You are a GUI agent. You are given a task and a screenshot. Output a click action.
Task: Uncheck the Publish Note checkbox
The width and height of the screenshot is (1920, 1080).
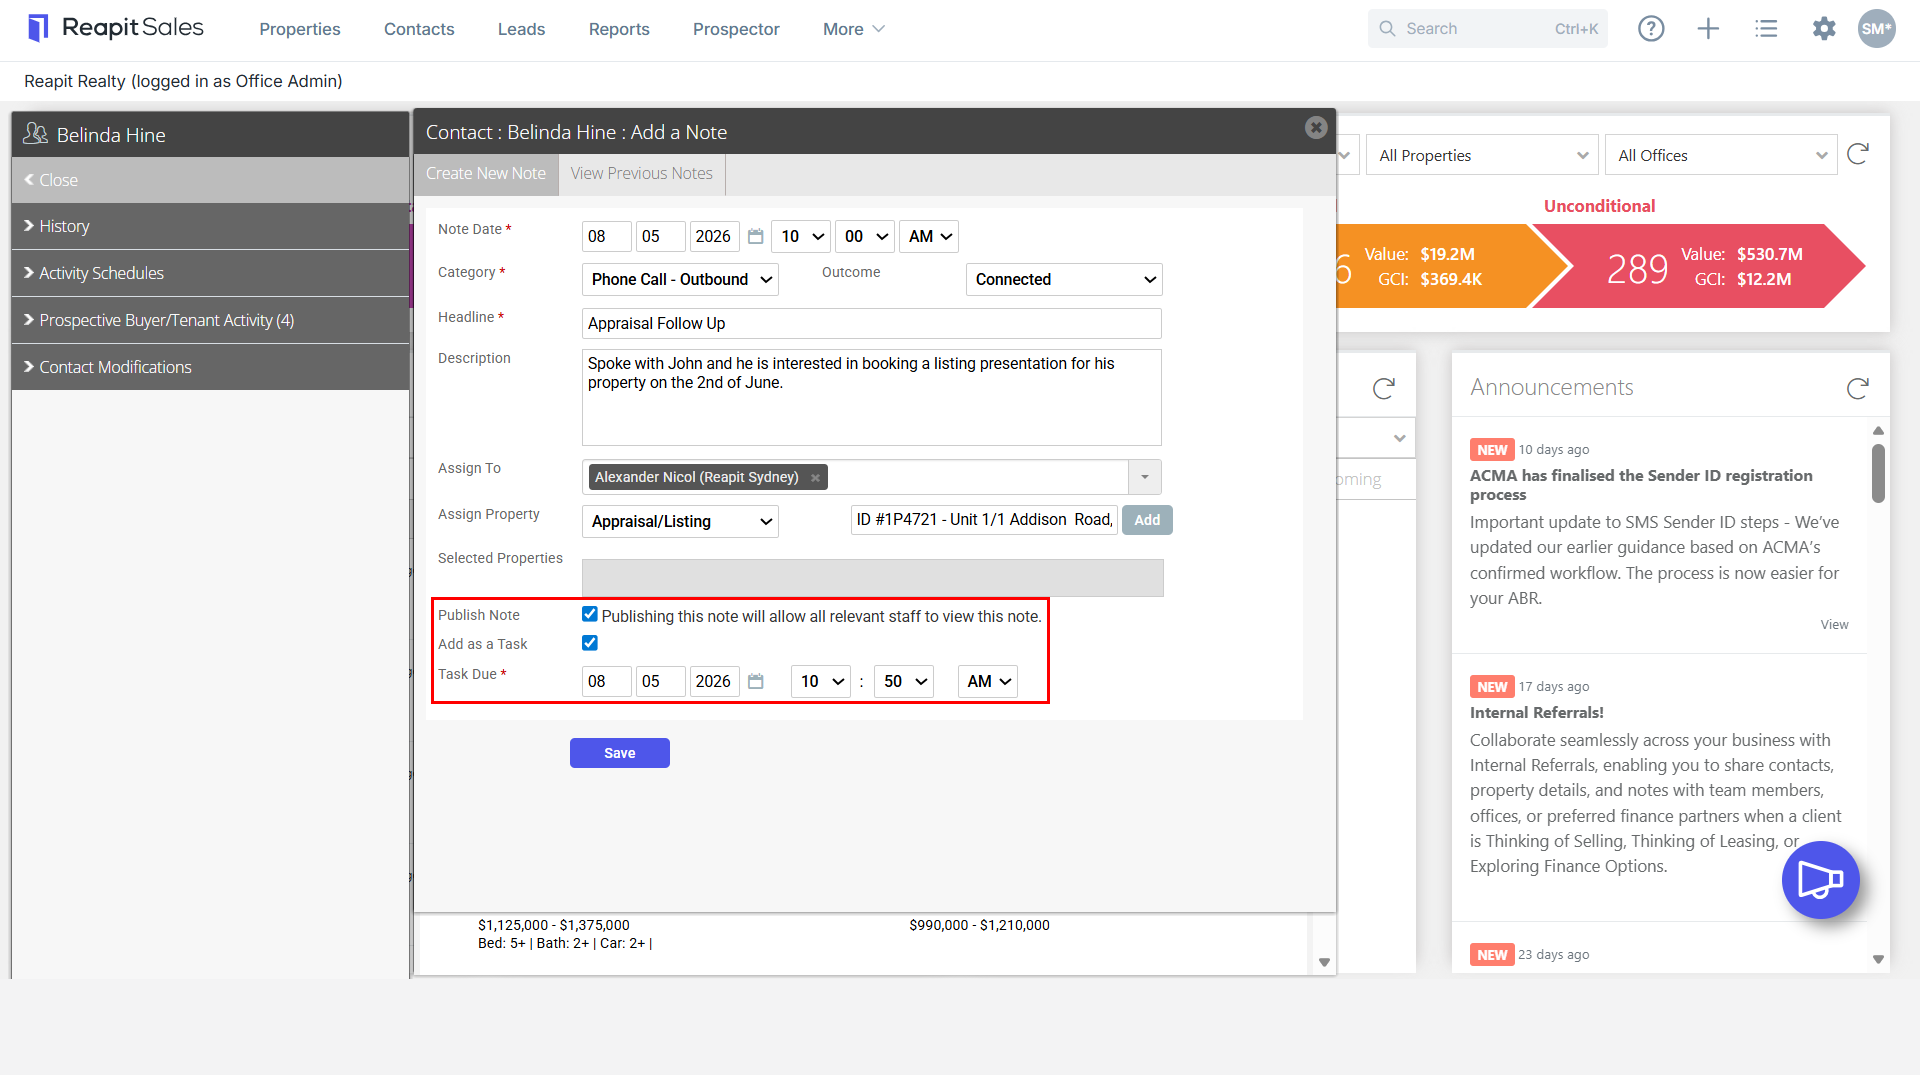tap(590, 614)
